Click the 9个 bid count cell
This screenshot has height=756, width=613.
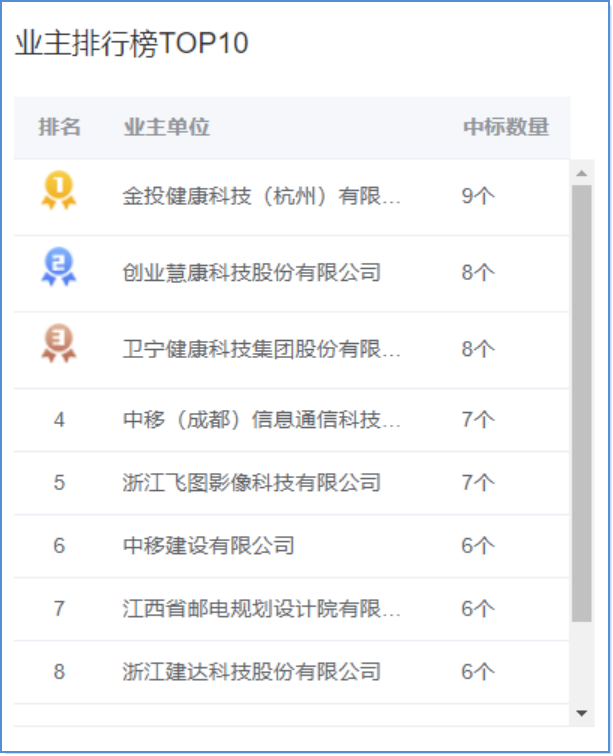pyautogui.click(x=478, y=196)
